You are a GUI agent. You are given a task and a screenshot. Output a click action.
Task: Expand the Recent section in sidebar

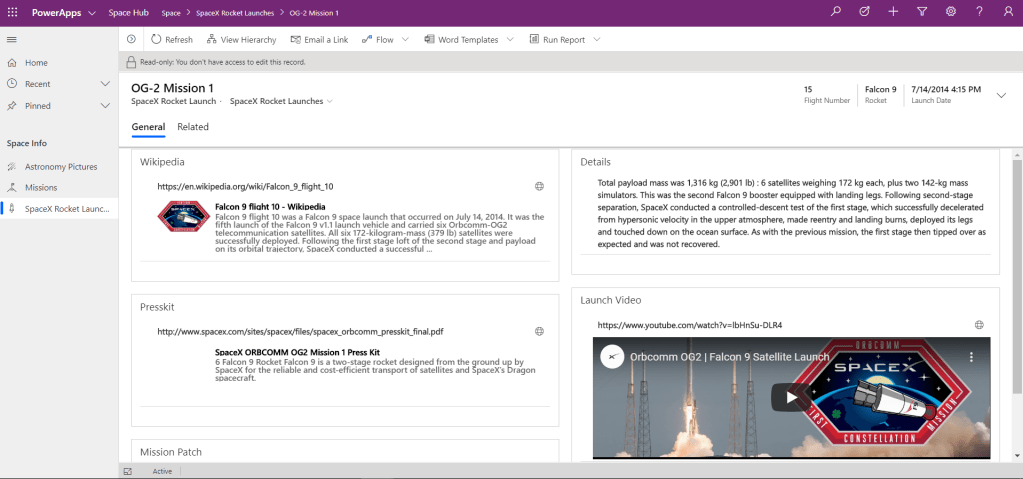[105, 84]
